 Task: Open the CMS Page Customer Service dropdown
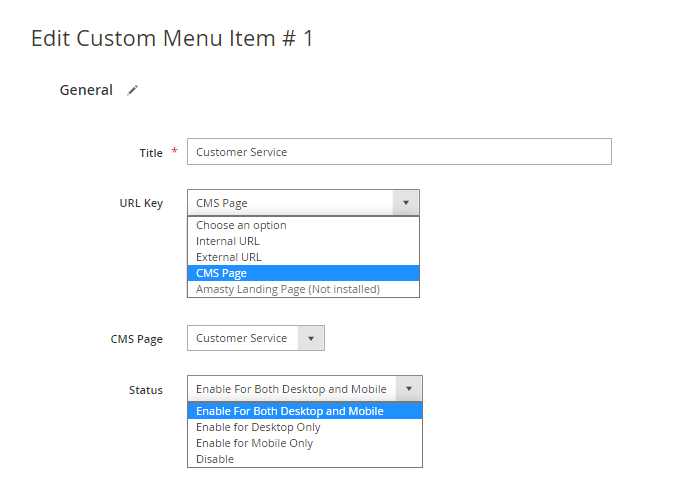256,338
